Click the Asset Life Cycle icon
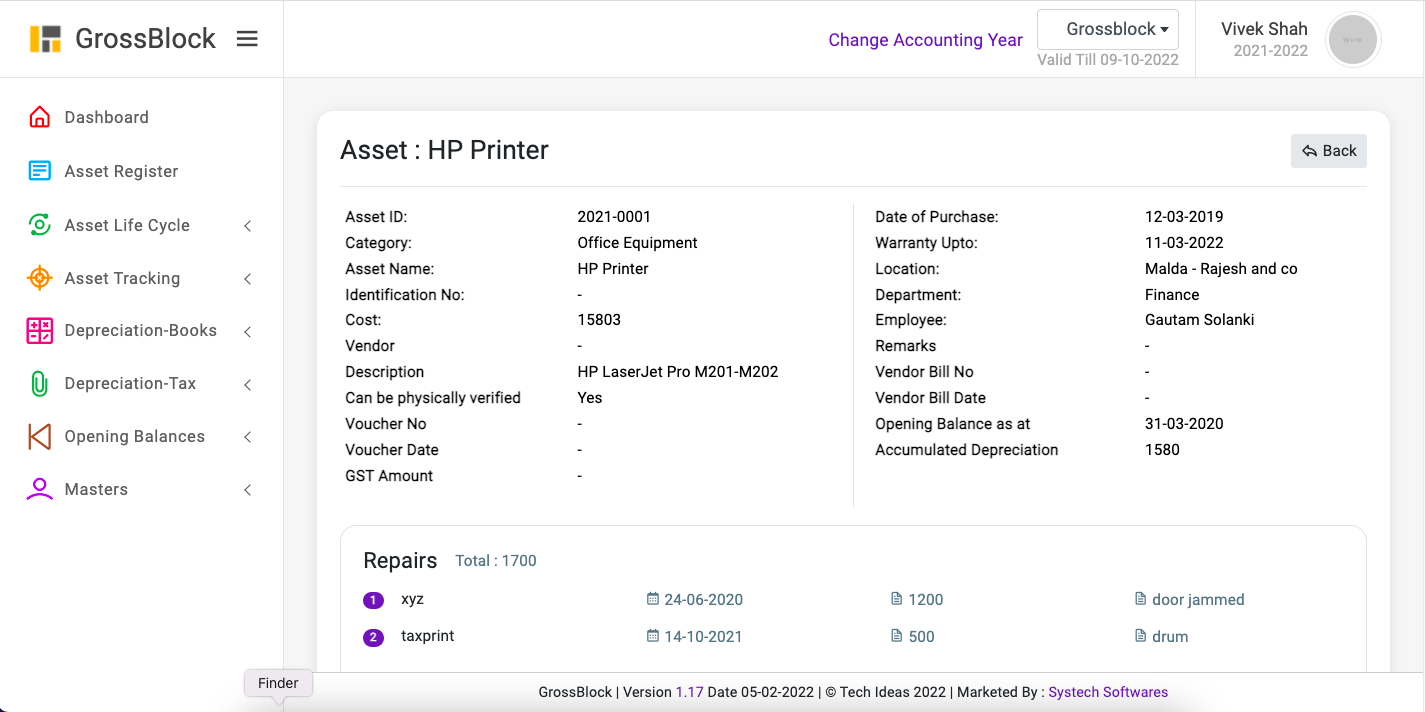 [39, 225]
